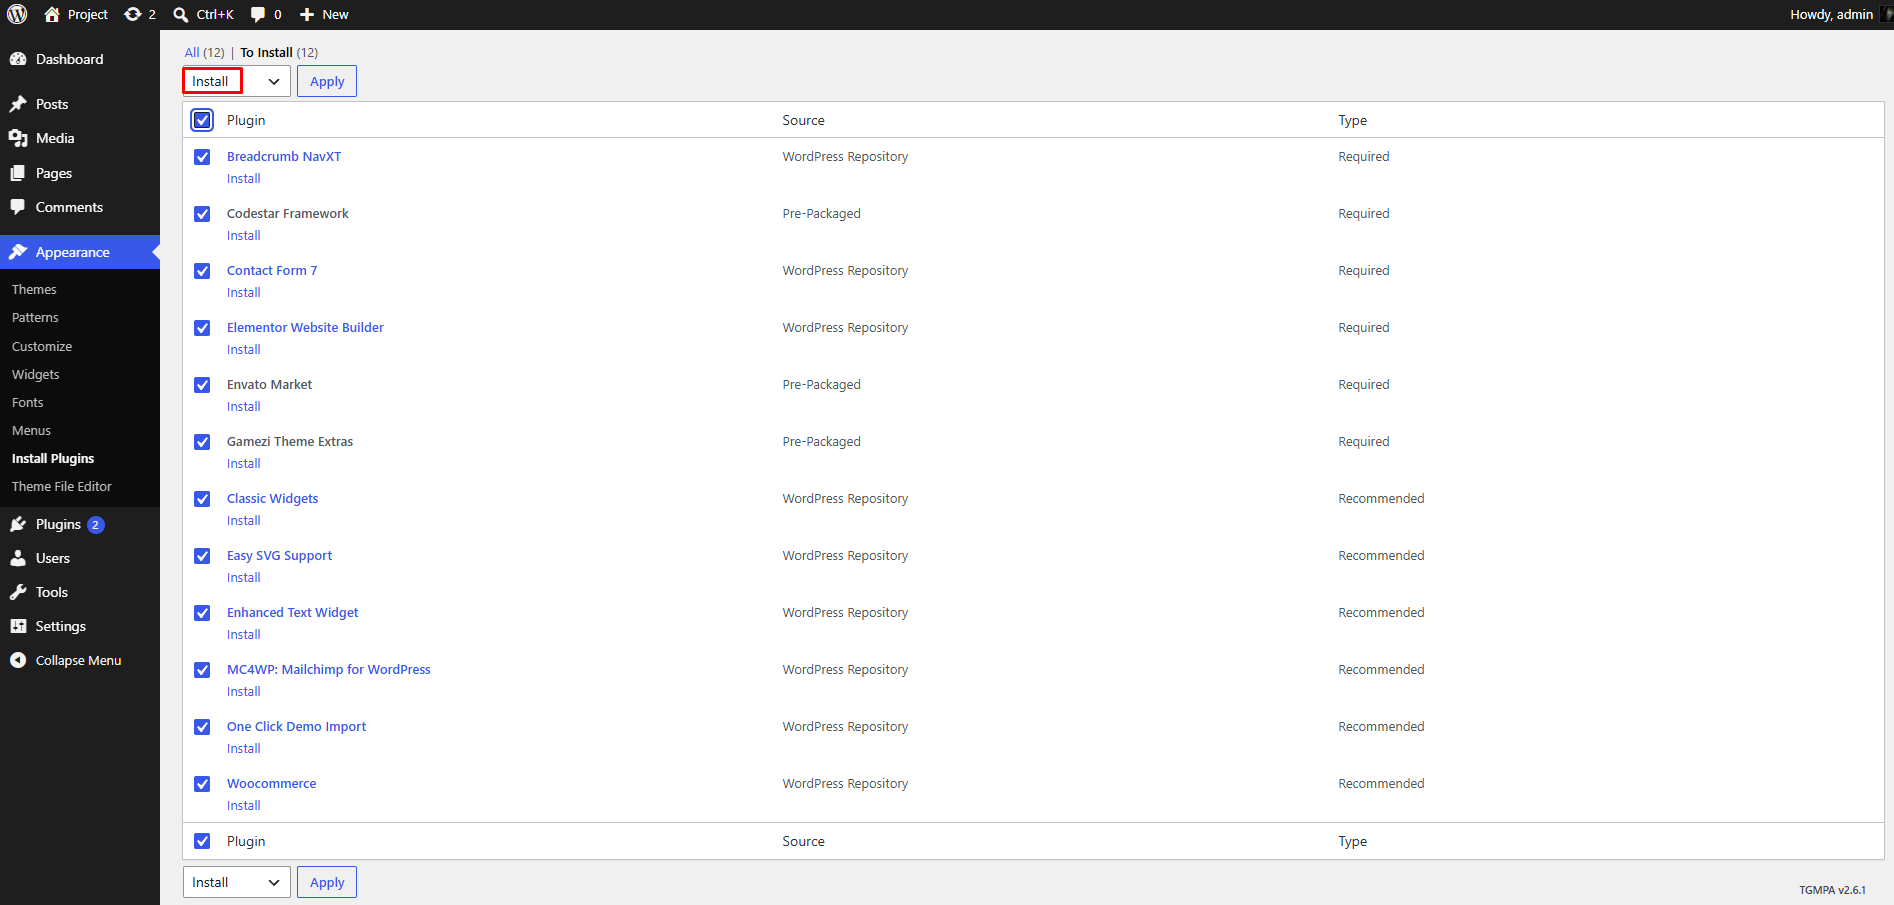Select Install Plugins submenu item
This screenshot has width=1894, height=905.
pyautogui.click(x=53, y=458)
